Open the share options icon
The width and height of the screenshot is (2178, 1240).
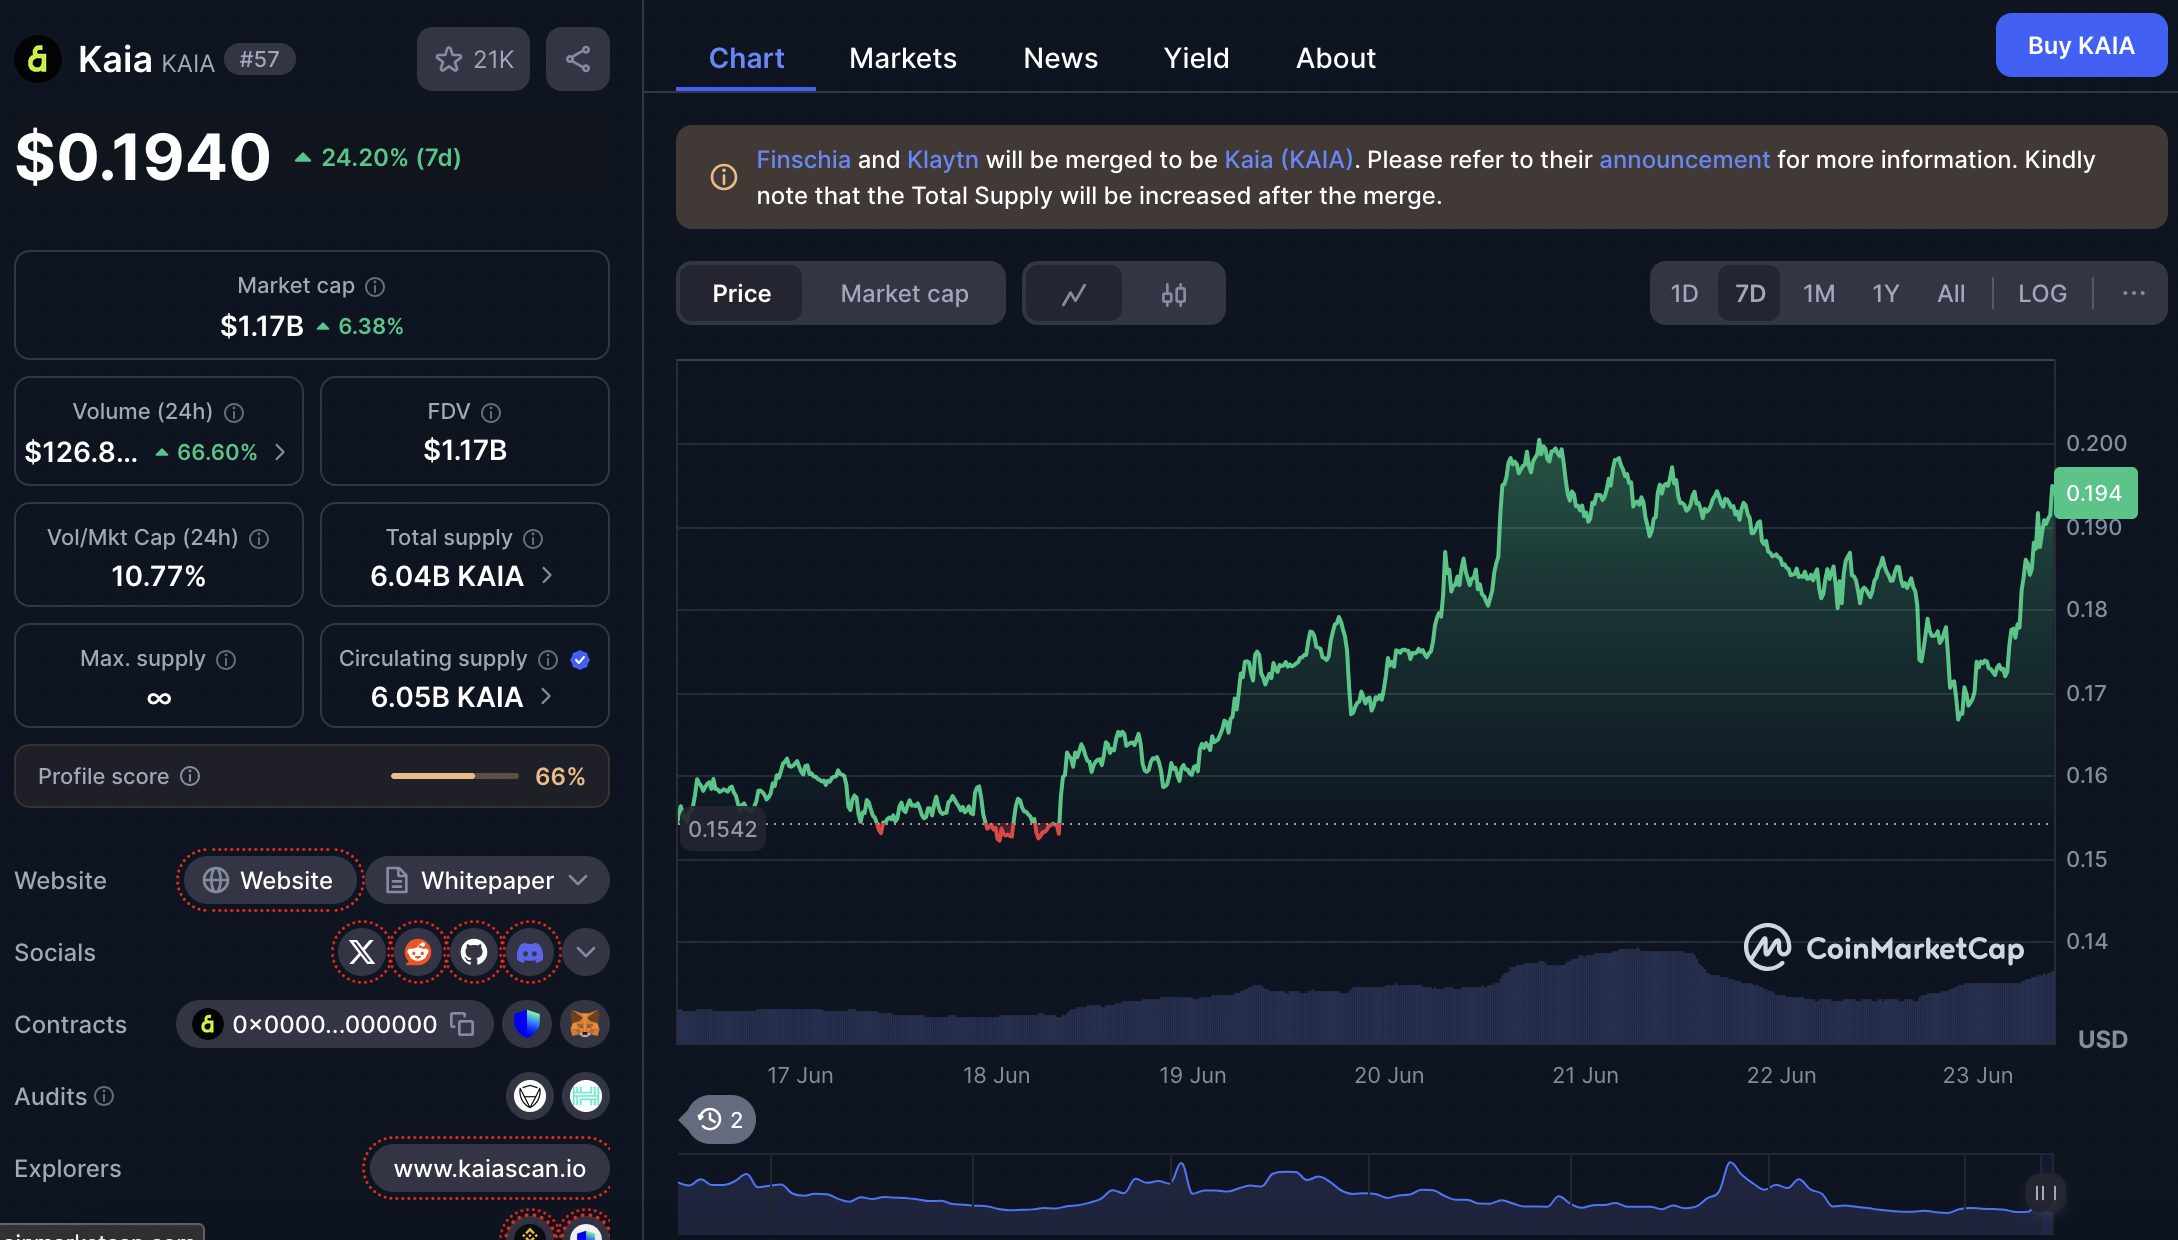[578, 59]
